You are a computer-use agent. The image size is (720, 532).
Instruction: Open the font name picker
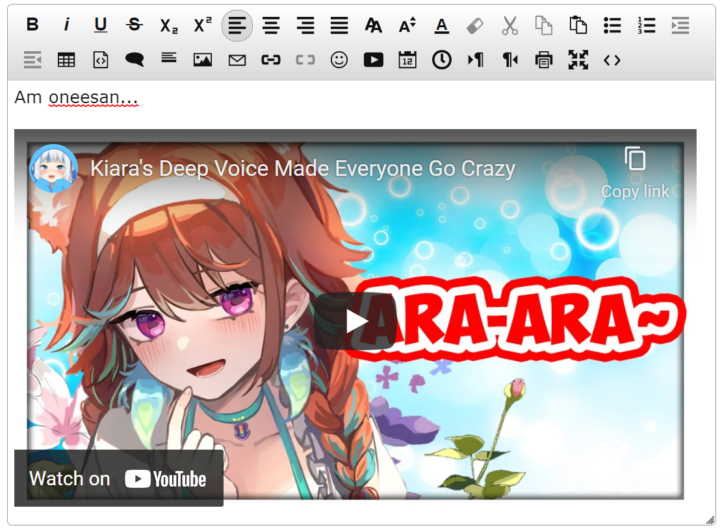tap(373, 25)
